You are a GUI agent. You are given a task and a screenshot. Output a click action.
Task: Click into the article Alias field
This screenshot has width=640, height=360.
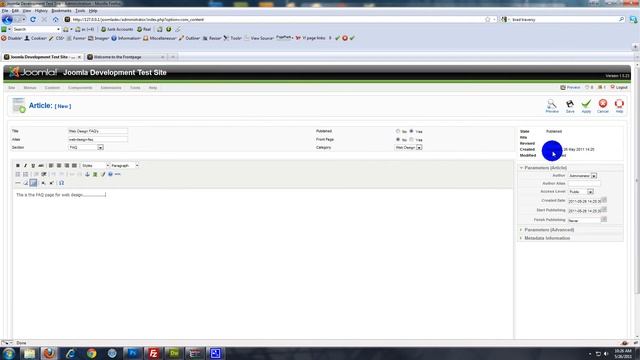98,139
